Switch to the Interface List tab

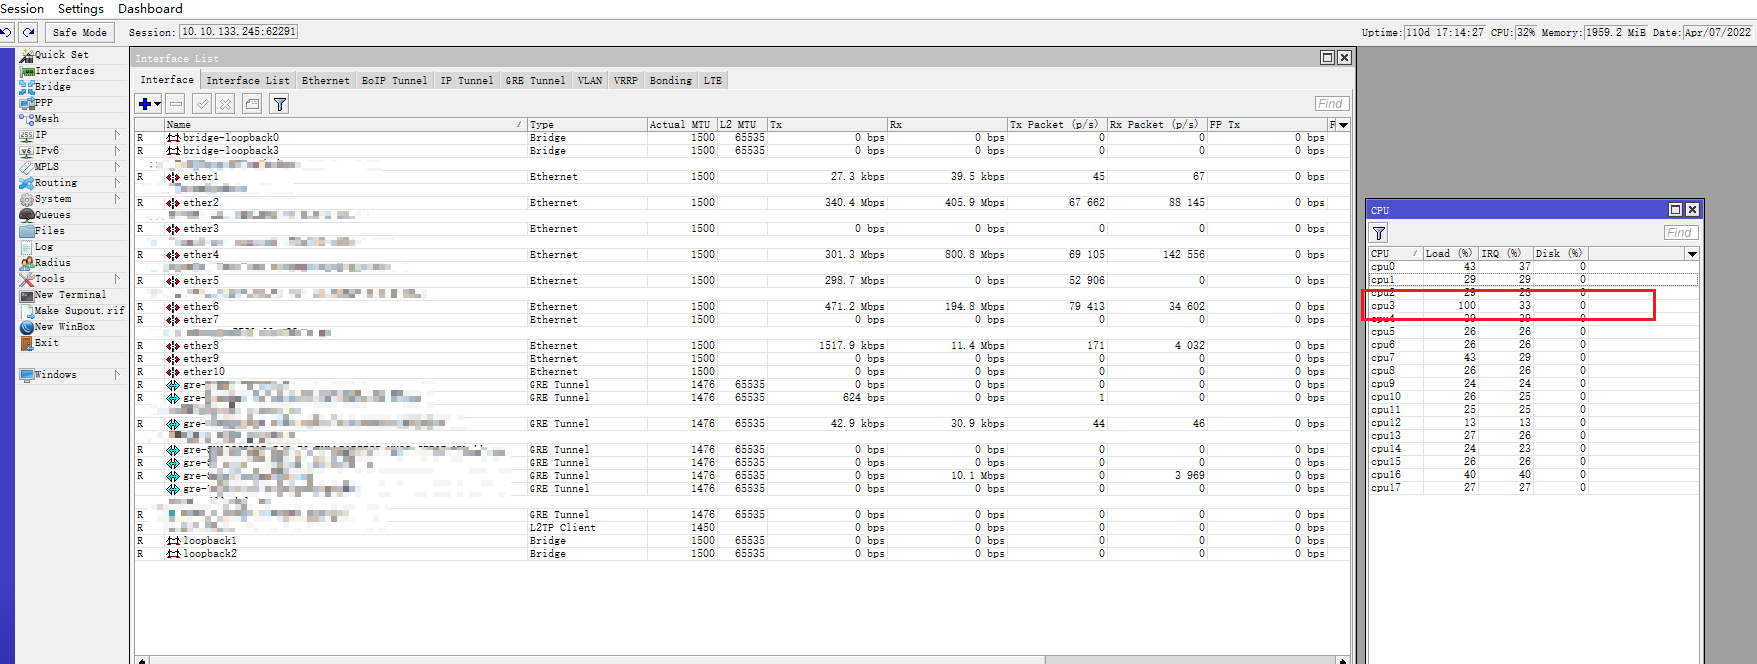[x=248, y=81]
